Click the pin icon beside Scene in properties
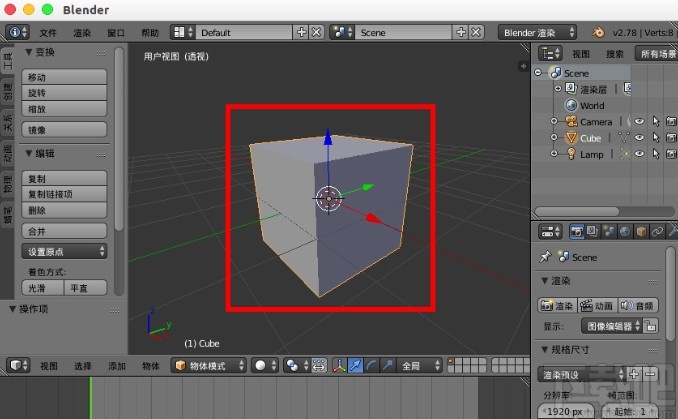Screen dimensions: 678x419 click(x=545, y=257)
